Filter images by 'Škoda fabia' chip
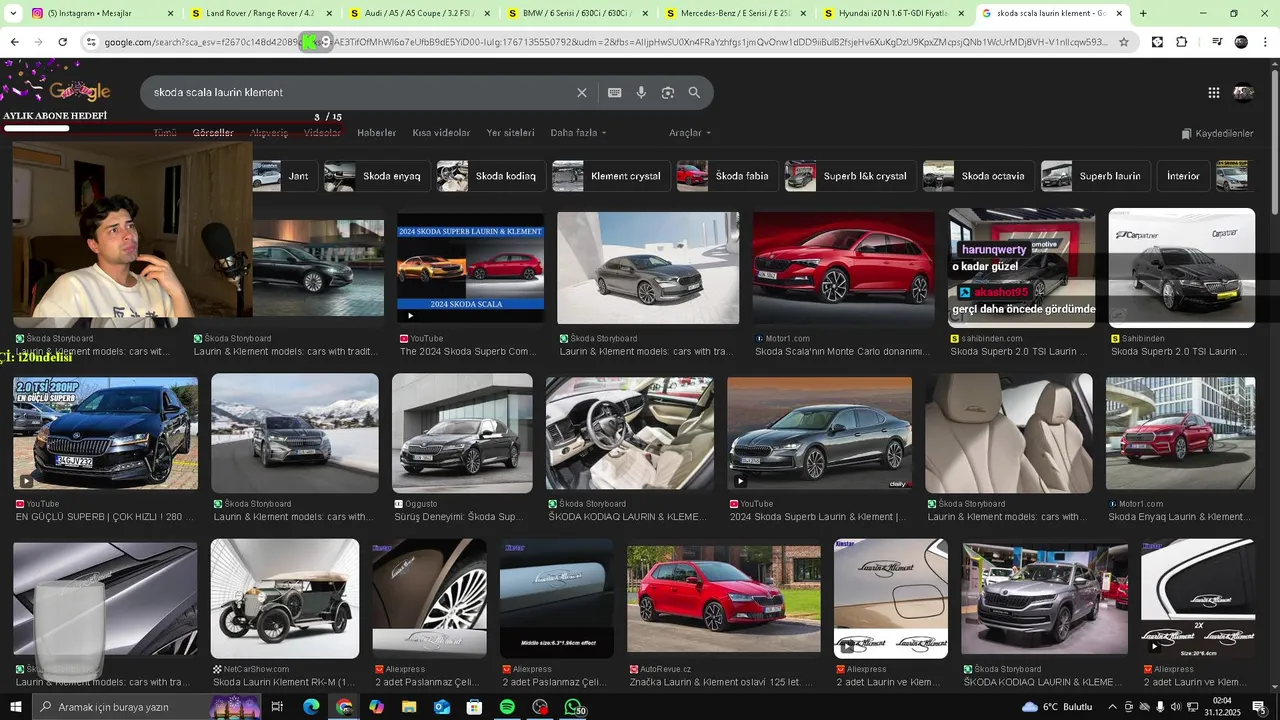Image resolution: width=1280 pixels, height=720 pixels. [x=727, y=176]
